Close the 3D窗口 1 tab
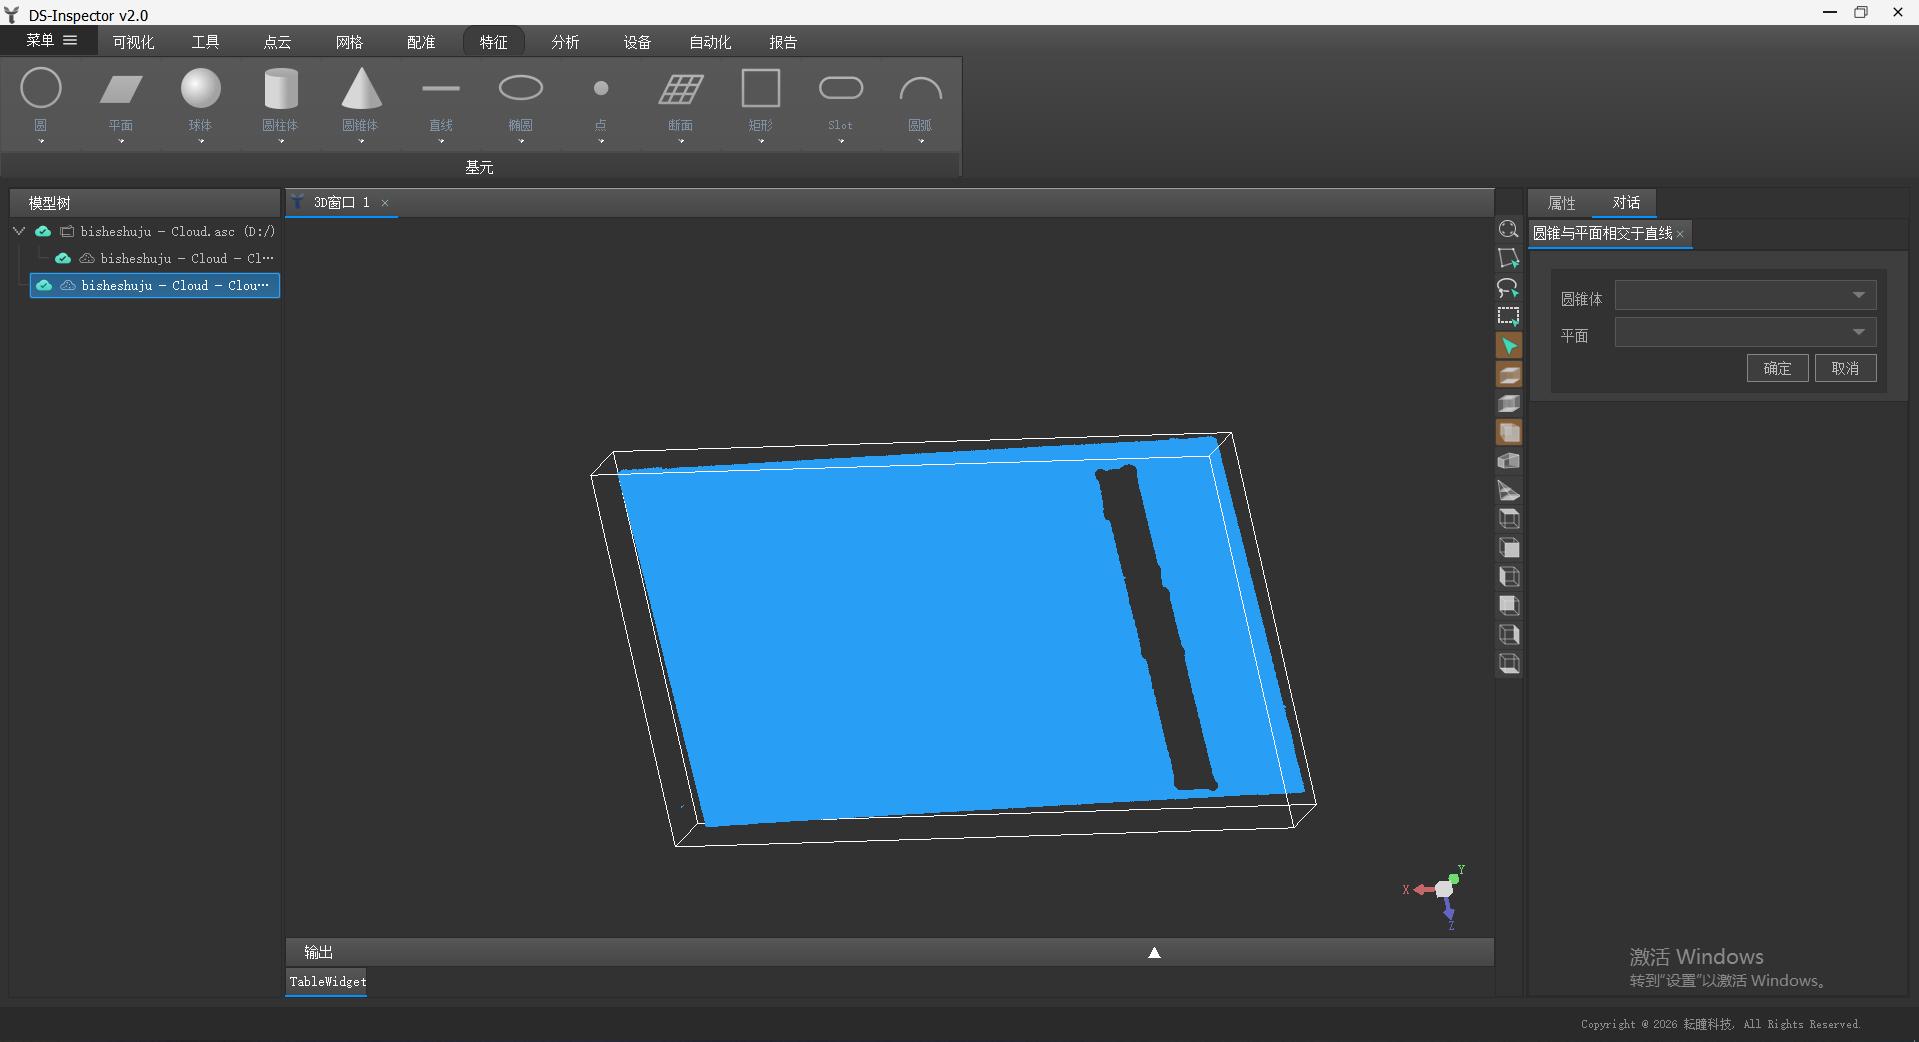 pos(385,203)
